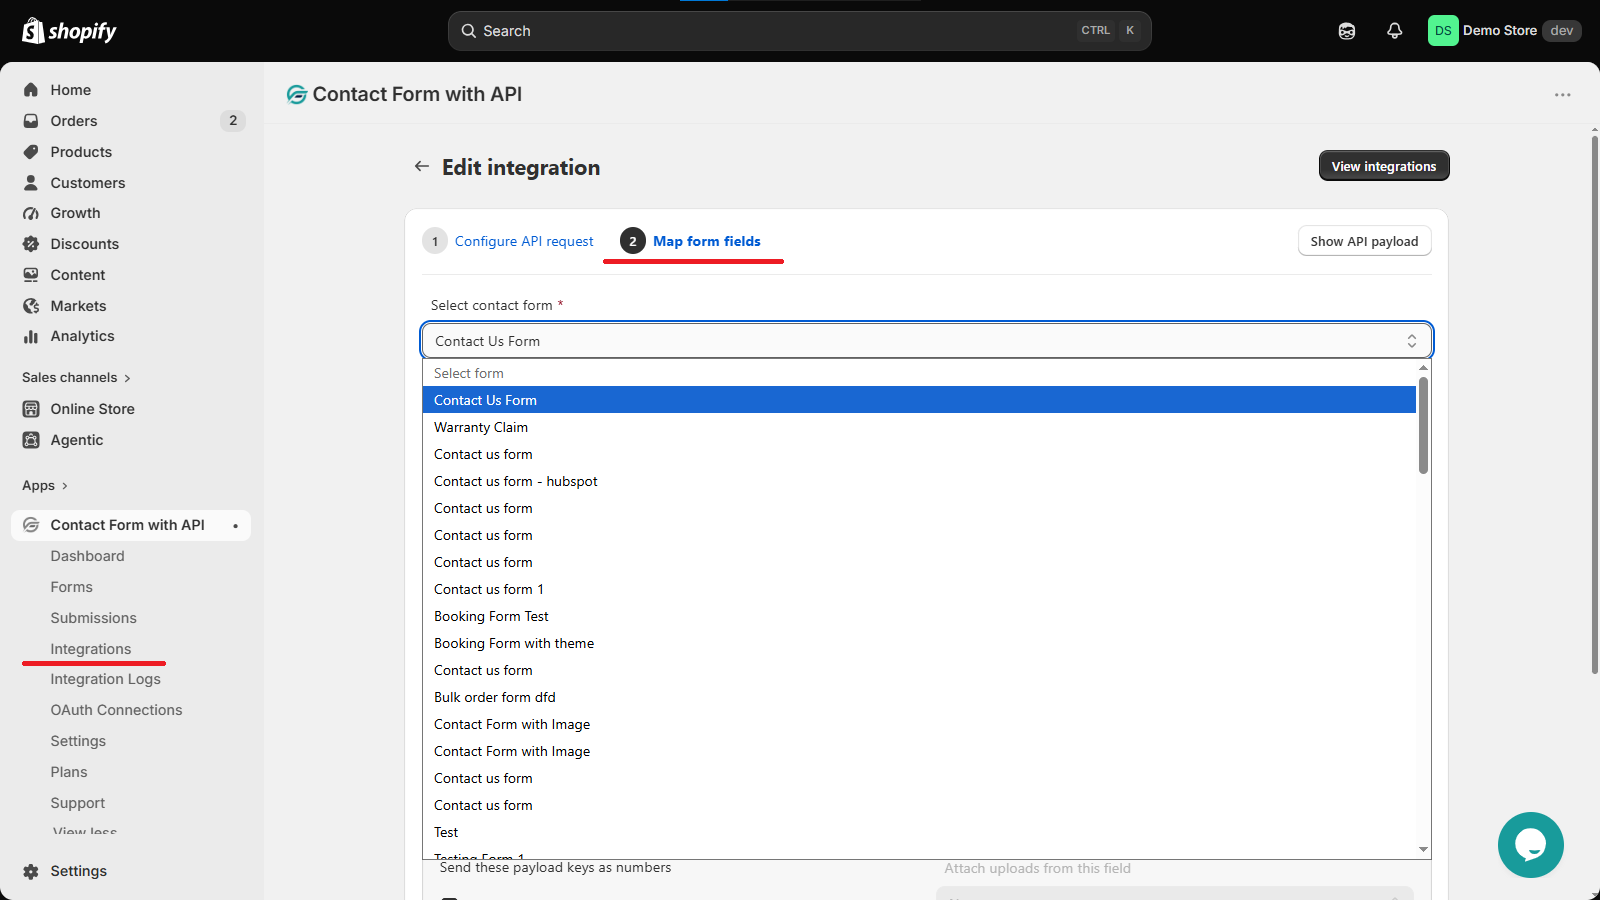This screenshot has width=1600, height=900.
Task: Click the Orders badge showing 2
Action: tap(233, 121)
